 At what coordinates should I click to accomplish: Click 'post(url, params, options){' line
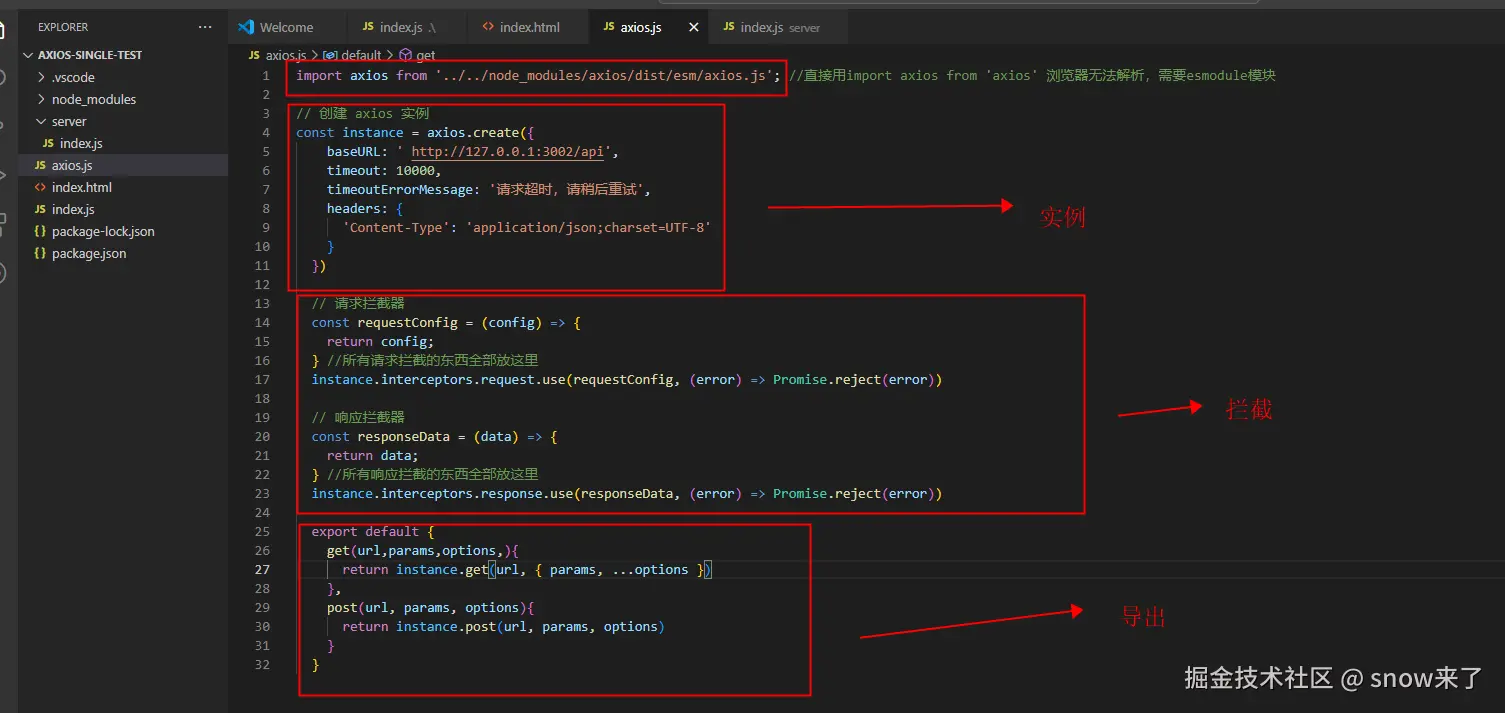pos(431,608)
